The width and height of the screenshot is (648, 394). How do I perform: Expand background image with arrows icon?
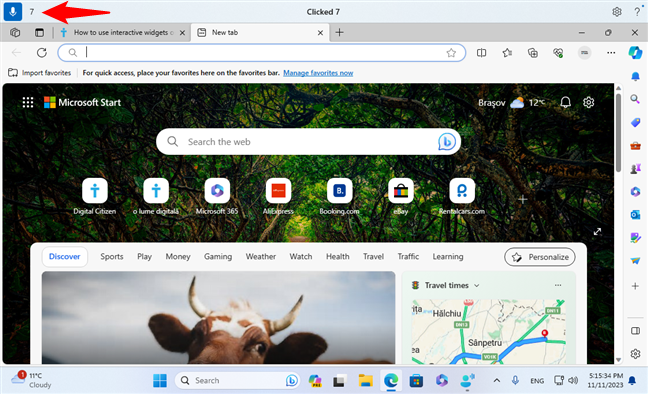point(597,232)
